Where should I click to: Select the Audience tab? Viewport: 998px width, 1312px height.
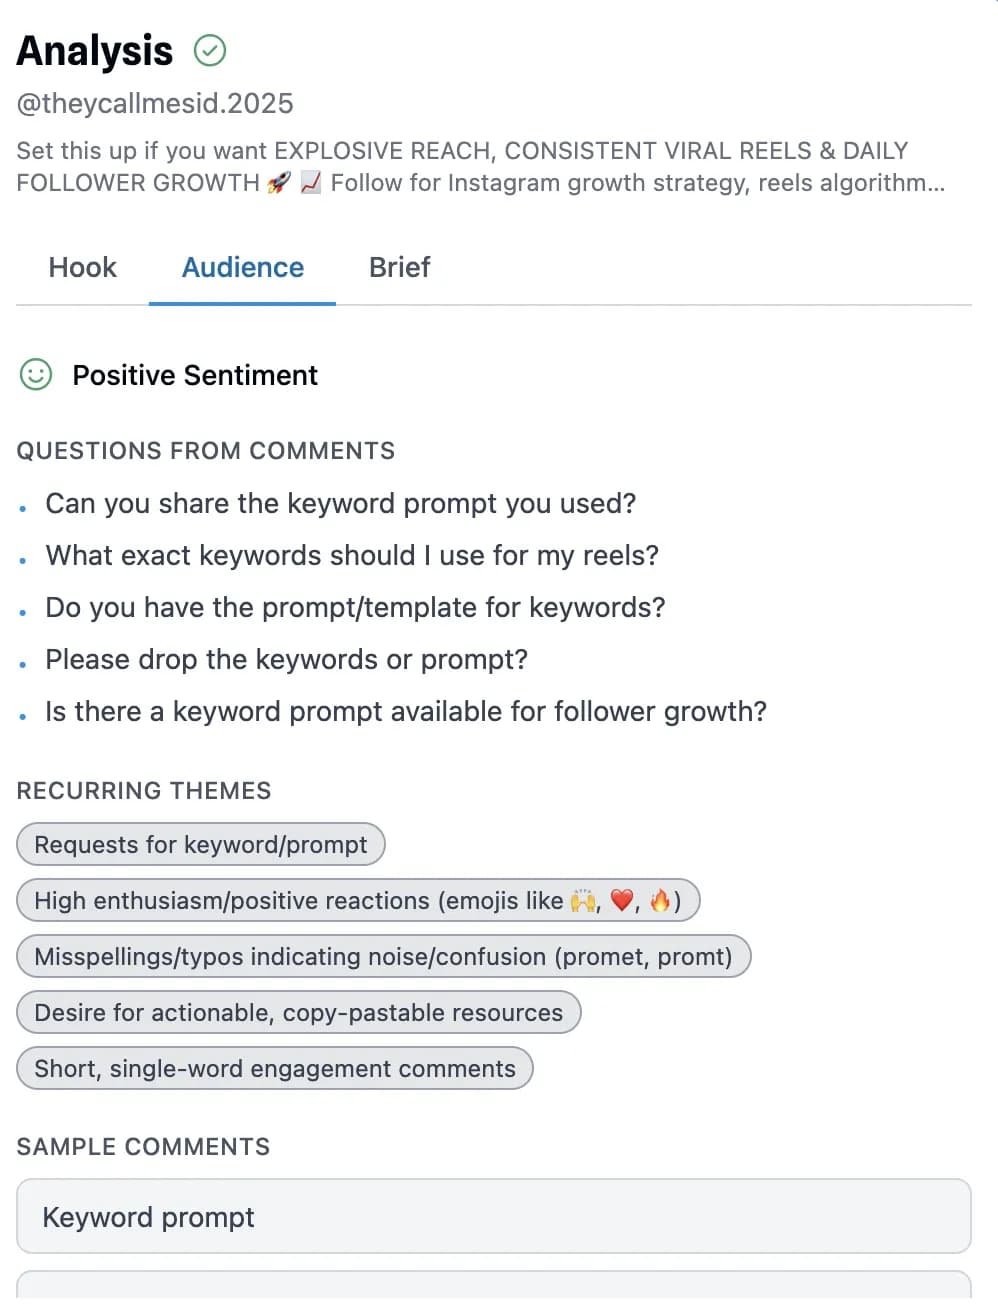point(243,268)
